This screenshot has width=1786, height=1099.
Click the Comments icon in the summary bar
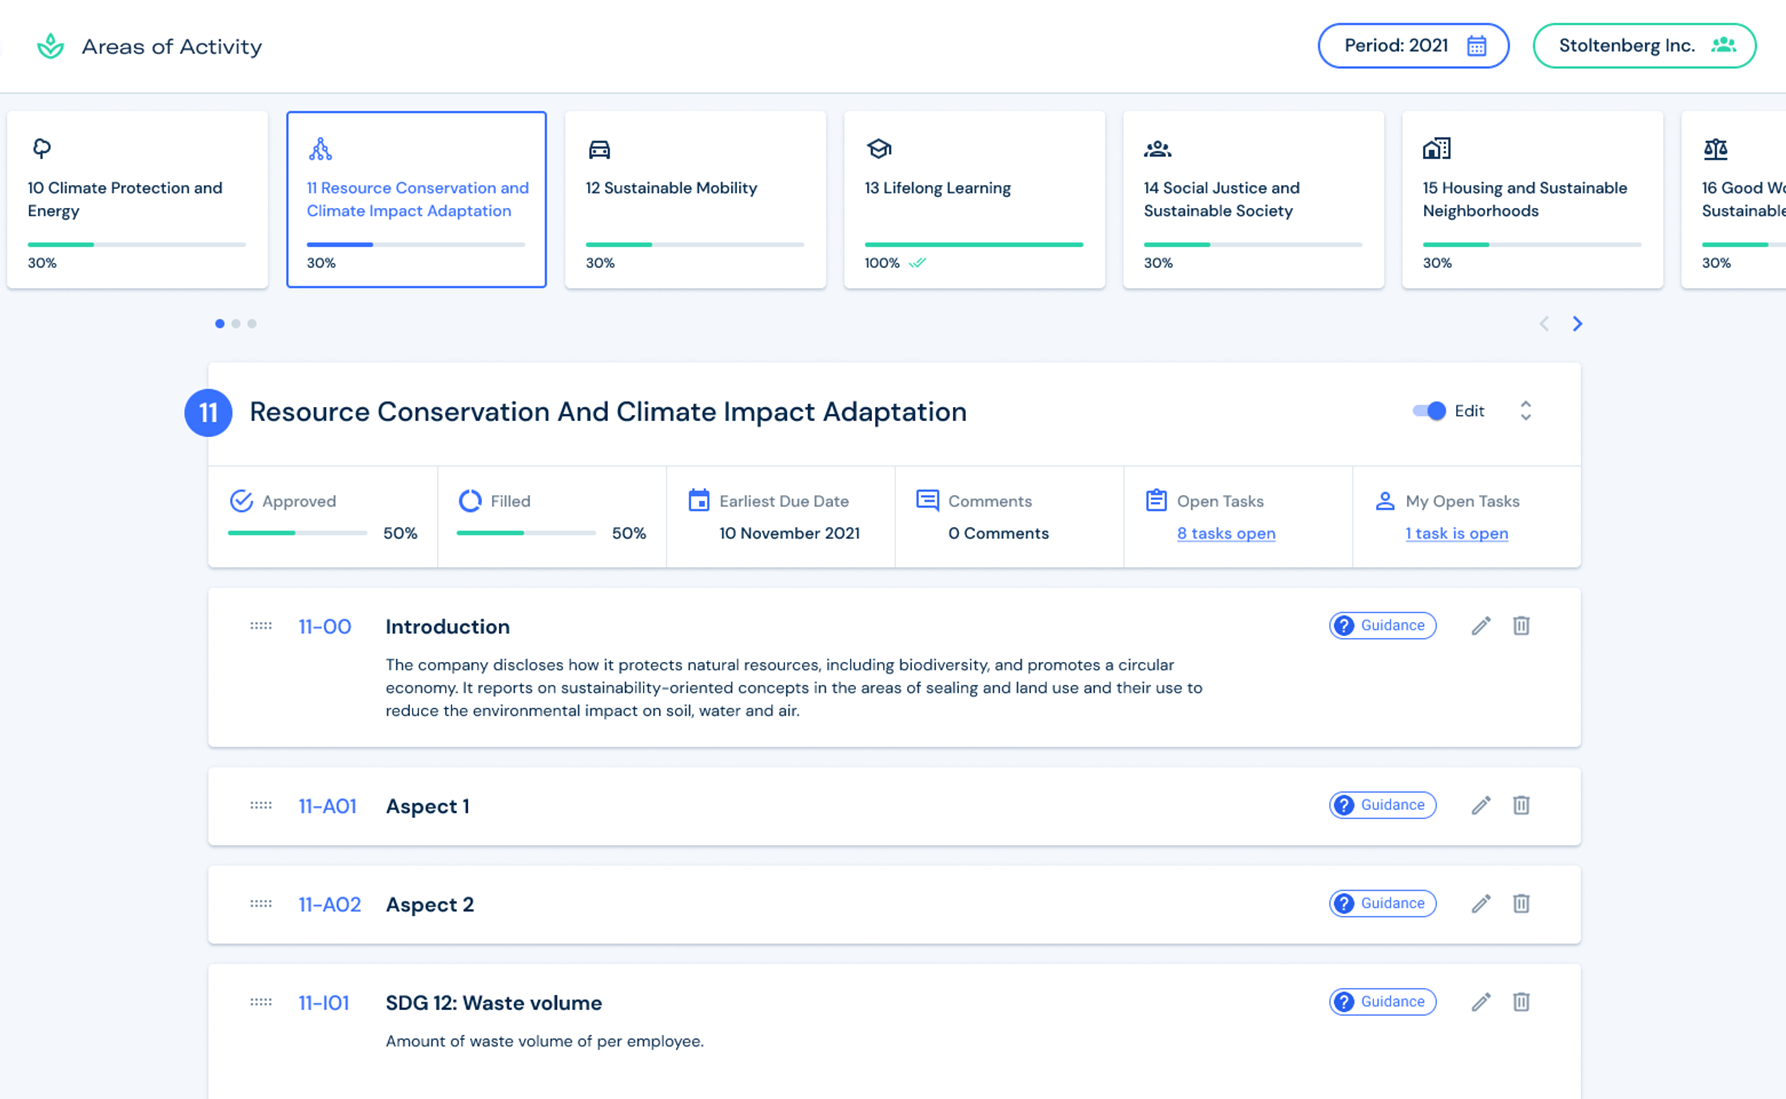pyautogui.click(x=927, y=500)
